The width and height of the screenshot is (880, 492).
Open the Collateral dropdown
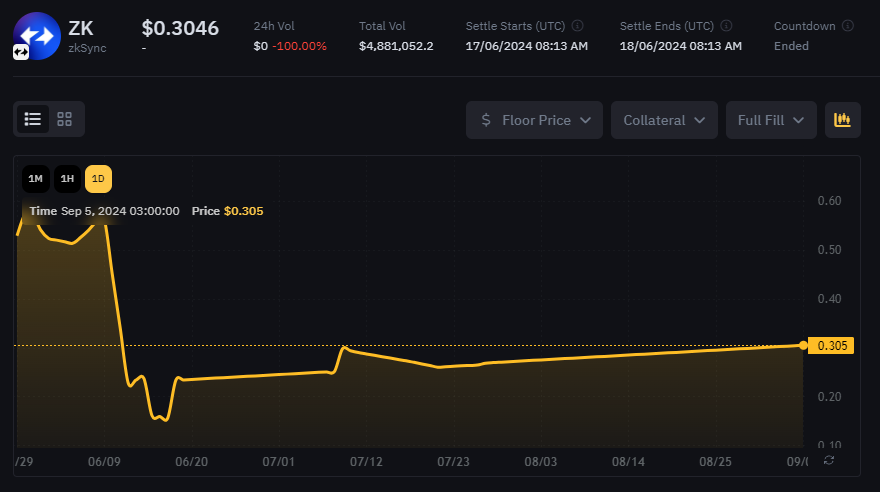[664, 120]
